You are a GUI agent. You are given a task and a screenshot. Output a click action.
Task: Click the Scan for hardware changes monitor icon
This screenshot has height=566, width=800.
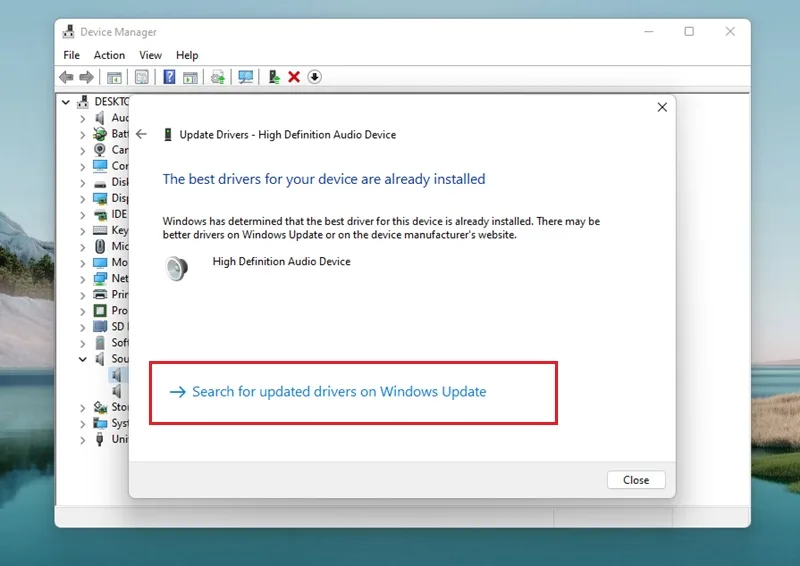pyautogui.click(x=245, y=77)
